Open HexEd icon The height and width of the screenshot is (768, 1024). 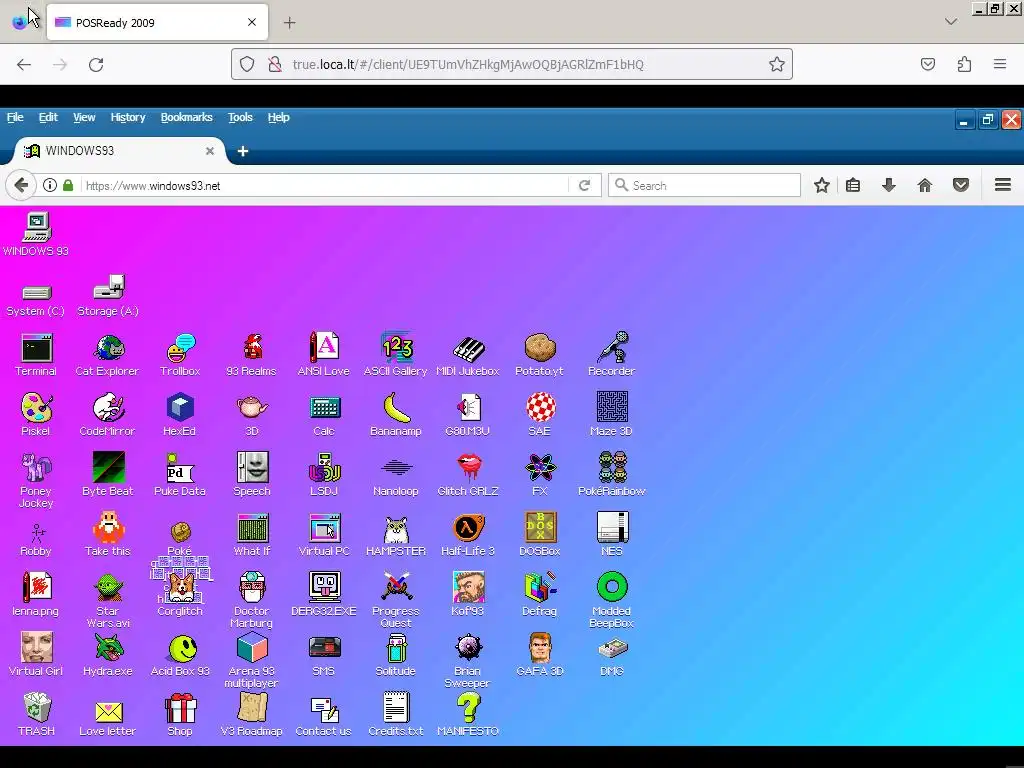coord(180,415)
